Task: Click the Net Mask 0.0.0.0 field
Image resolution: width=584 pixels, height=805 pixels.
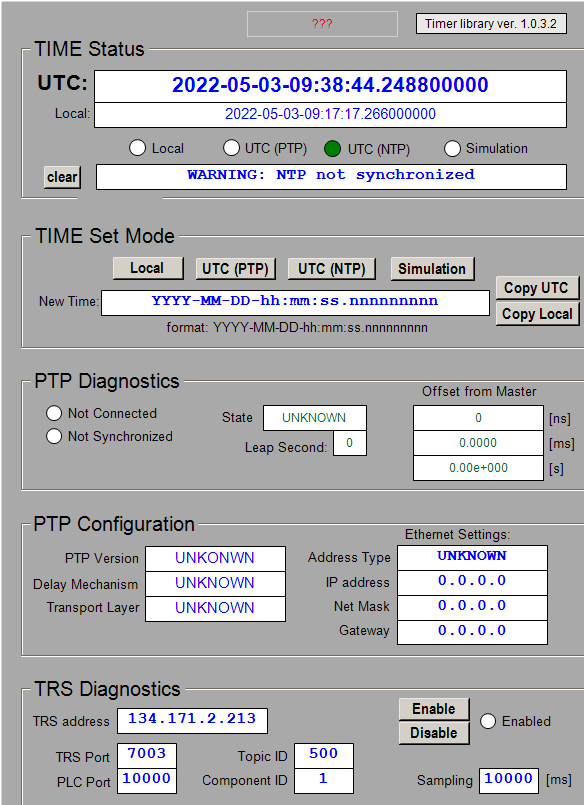Action: [x=472, y=608]
